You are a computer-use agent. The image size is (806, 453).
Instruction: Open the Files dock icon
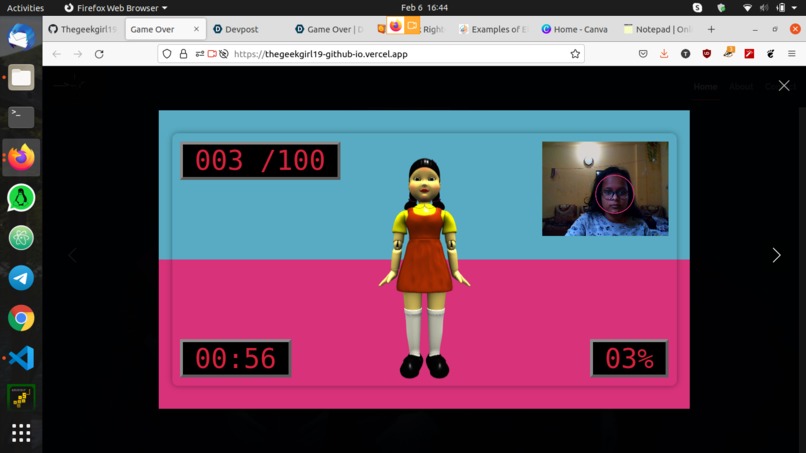21,77
